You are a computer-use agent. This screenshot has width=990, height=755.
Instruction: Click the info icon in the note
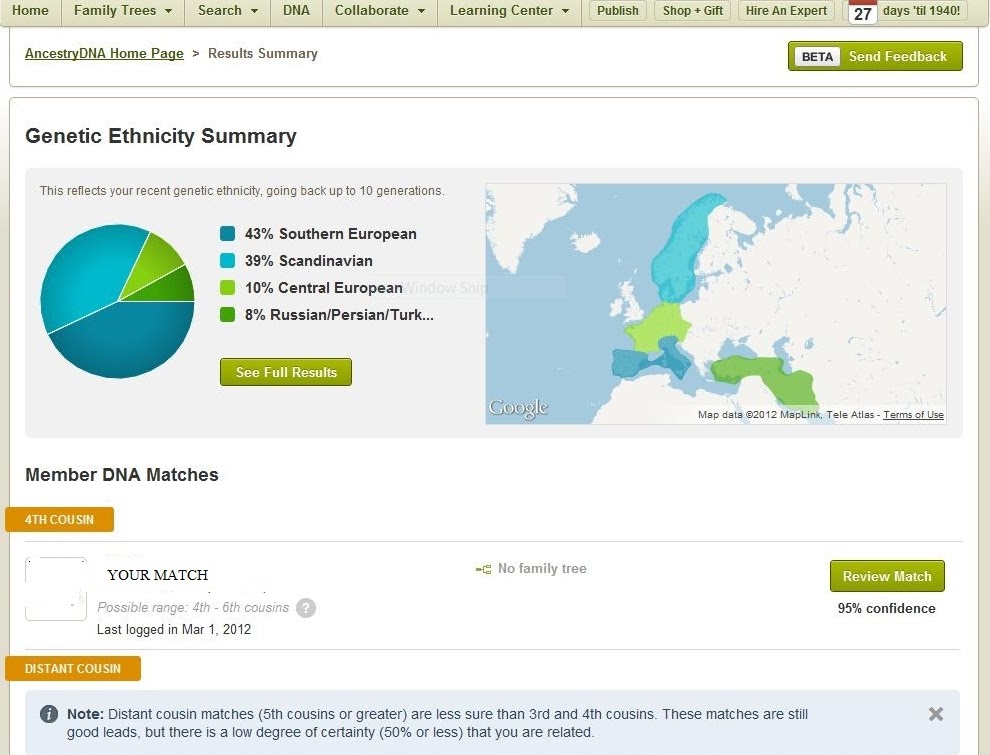pos(49,714)
